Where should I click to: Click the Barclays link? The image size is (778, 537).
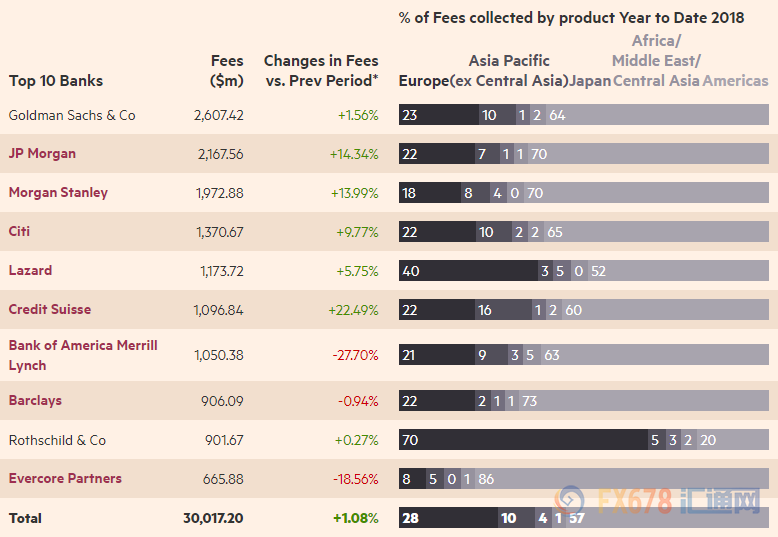(x=35, y=401)
